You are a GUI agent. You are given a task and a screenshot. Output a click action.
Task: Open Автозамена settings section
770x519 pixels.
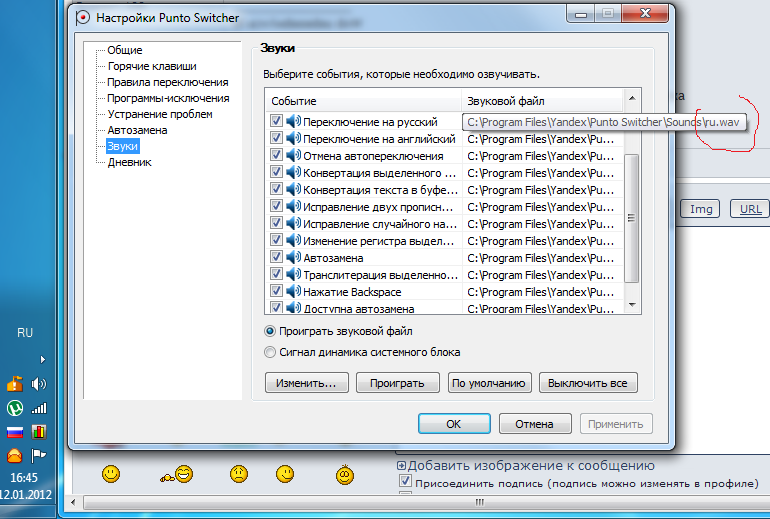[x=137, y=131]
